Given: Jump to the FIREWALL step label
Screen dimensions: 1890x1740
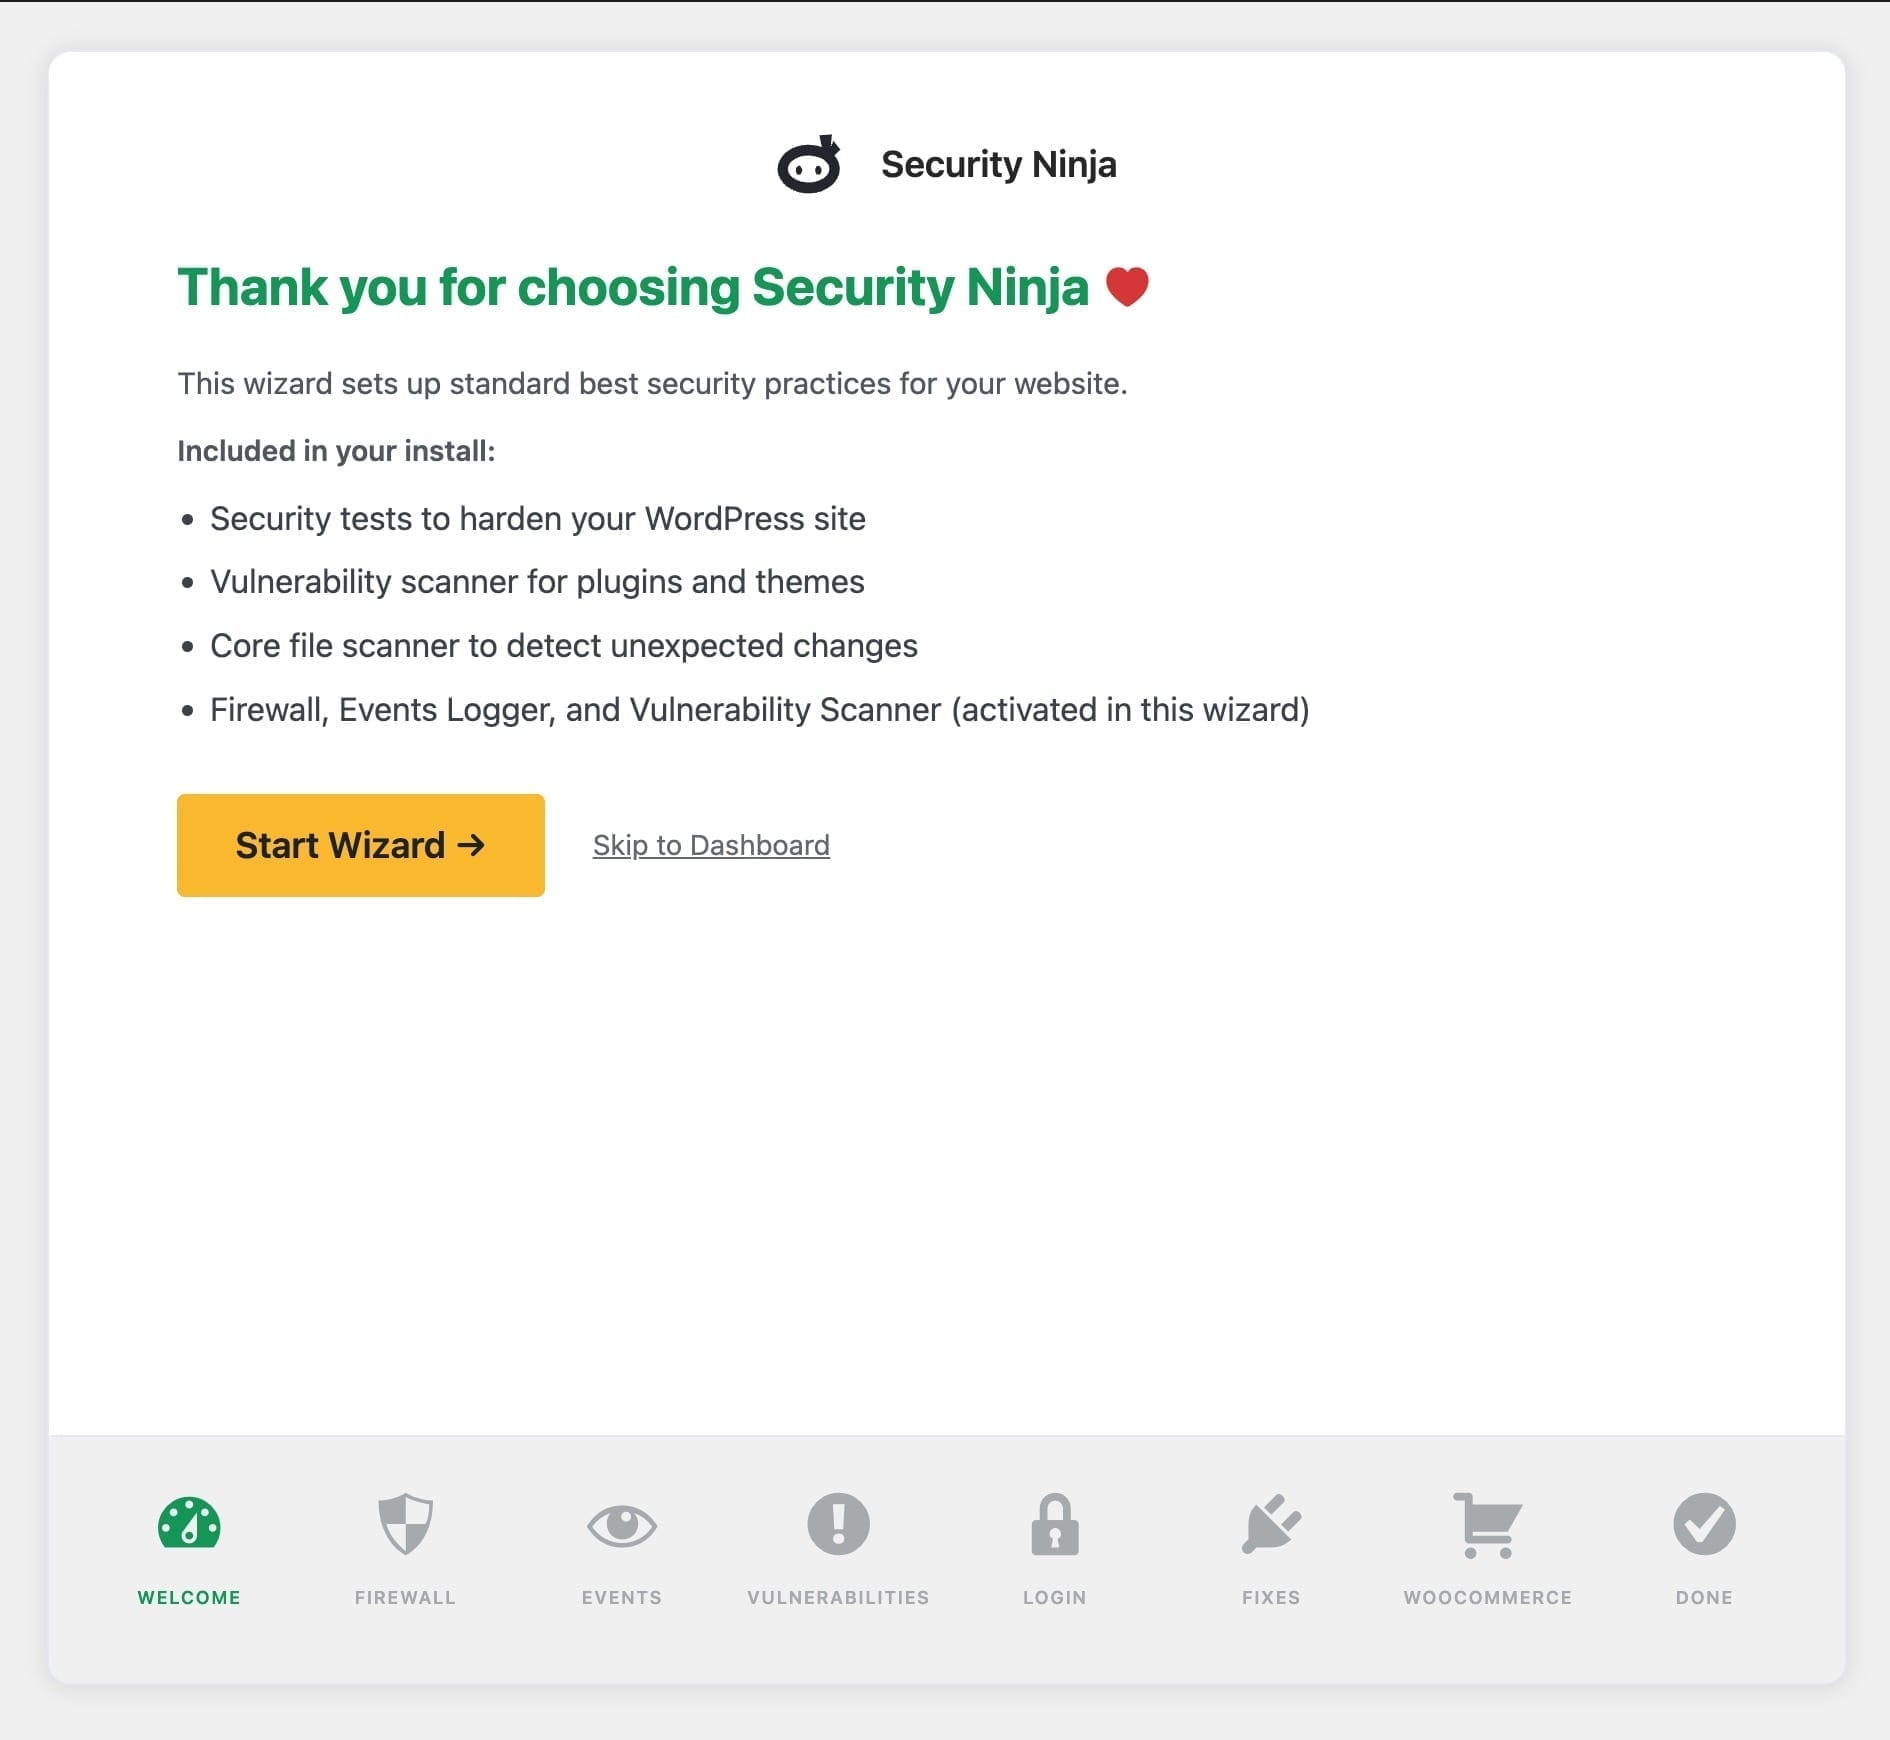Looking at the screenshot, I should point(405,1597).
